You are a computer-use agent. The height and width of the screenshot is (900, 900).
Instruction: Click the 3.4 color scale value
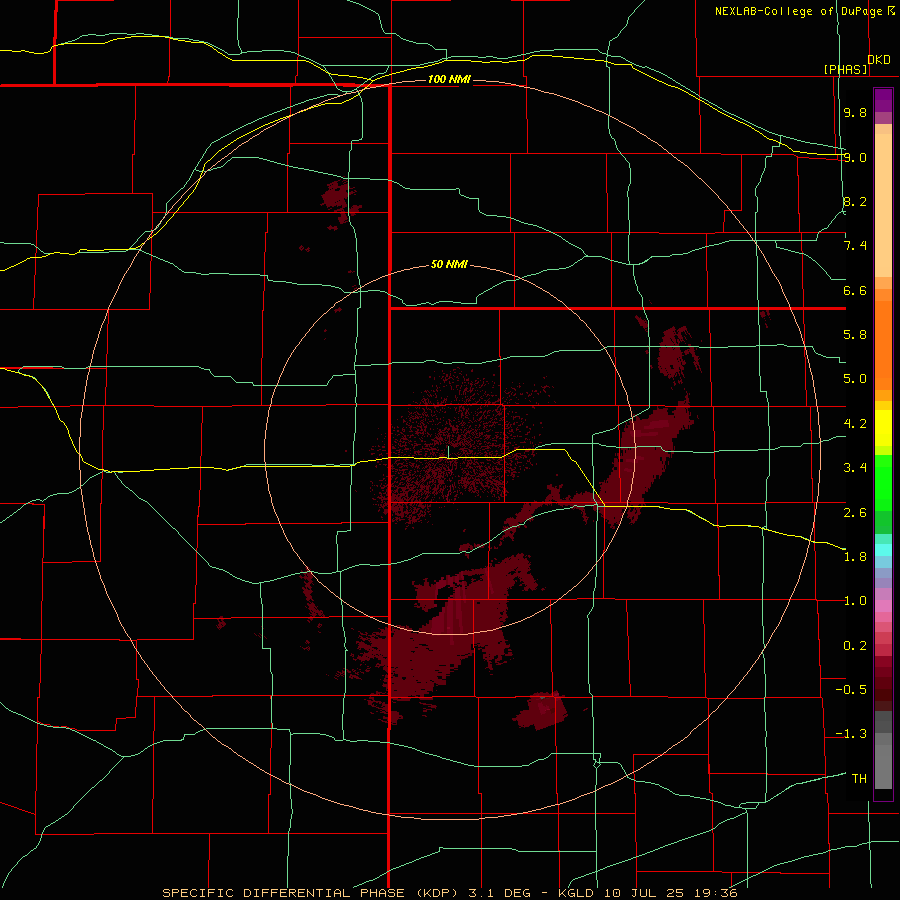(855, 468)
